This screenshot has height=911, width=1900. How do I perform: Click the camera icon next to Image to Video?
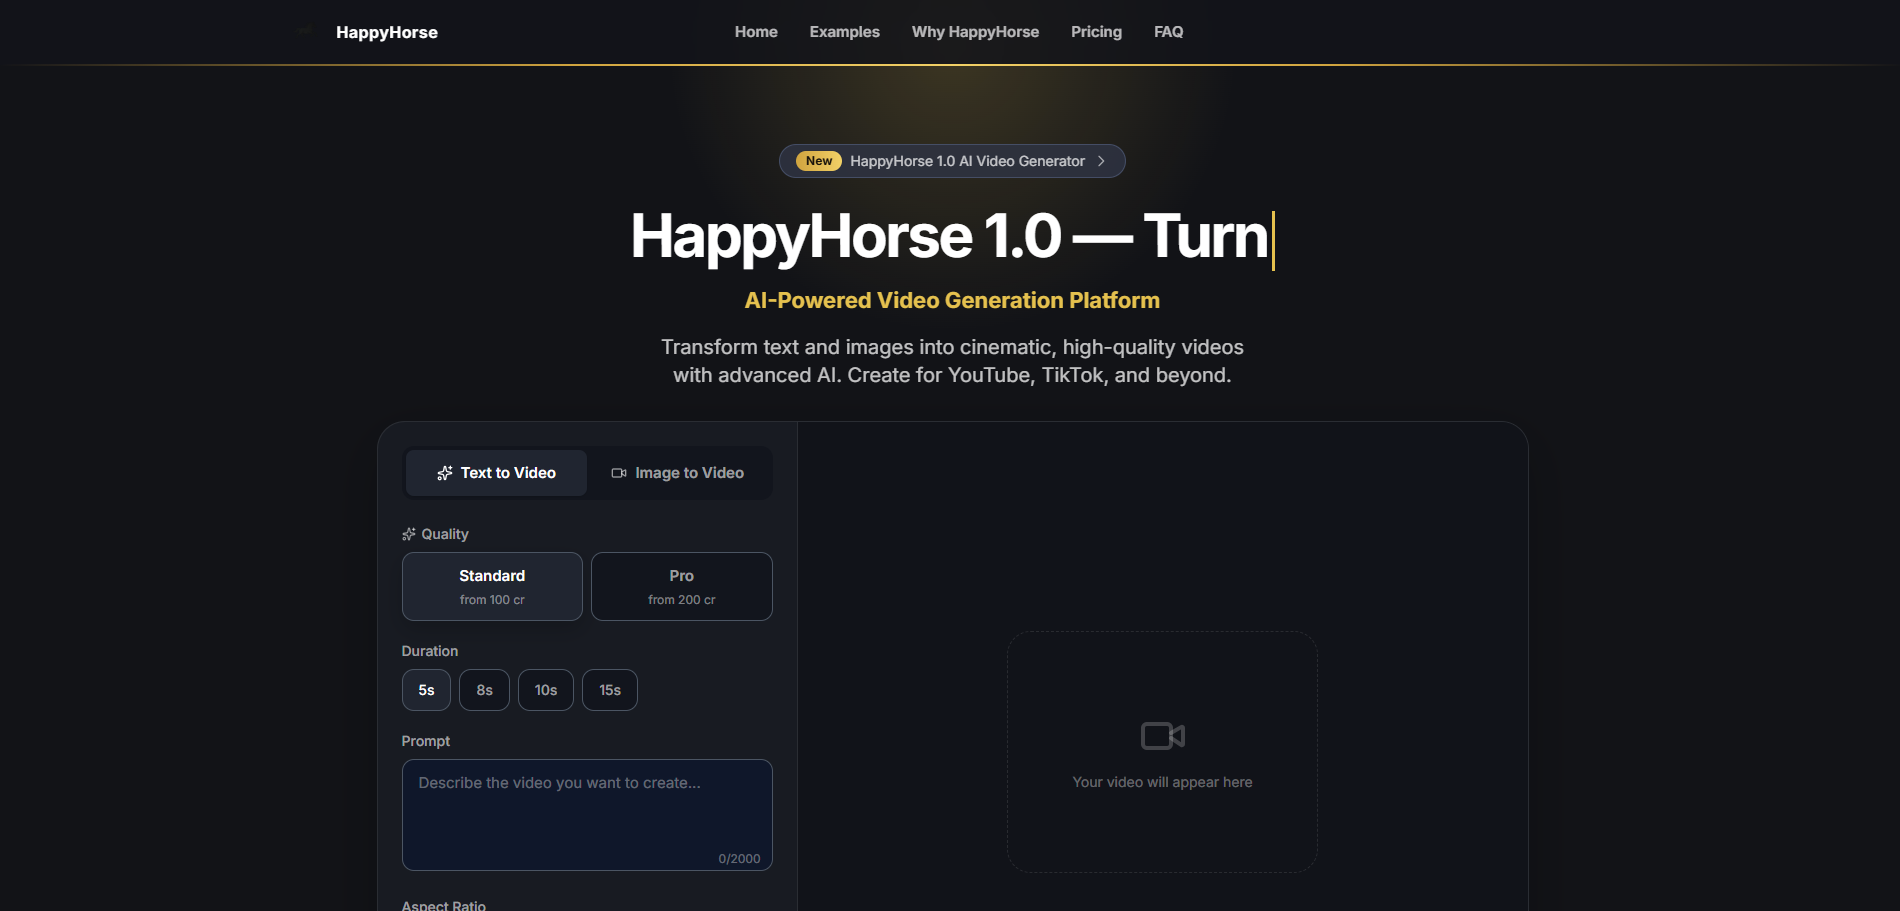[x=618, y=472]
